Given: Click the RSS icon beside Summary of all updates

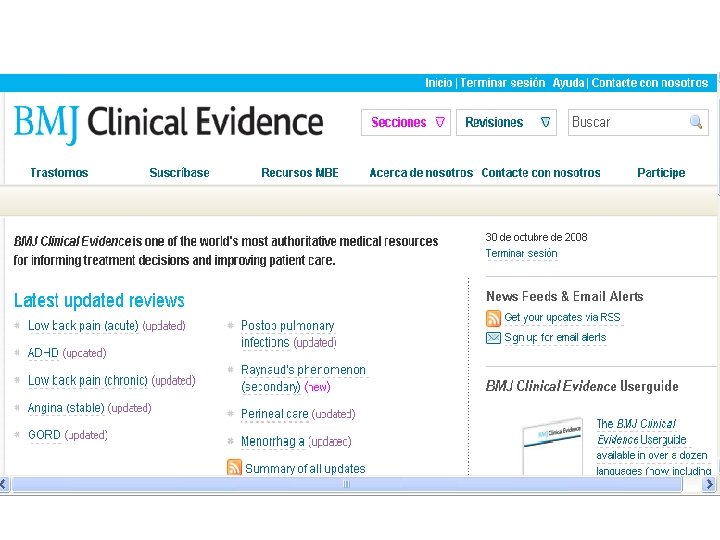Looking at the screenshot, I should point(234,467).
